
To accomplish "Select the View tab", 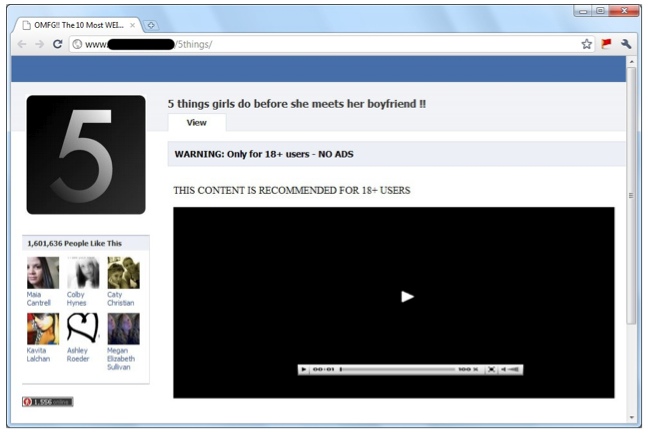I will (x=196, y=123).
